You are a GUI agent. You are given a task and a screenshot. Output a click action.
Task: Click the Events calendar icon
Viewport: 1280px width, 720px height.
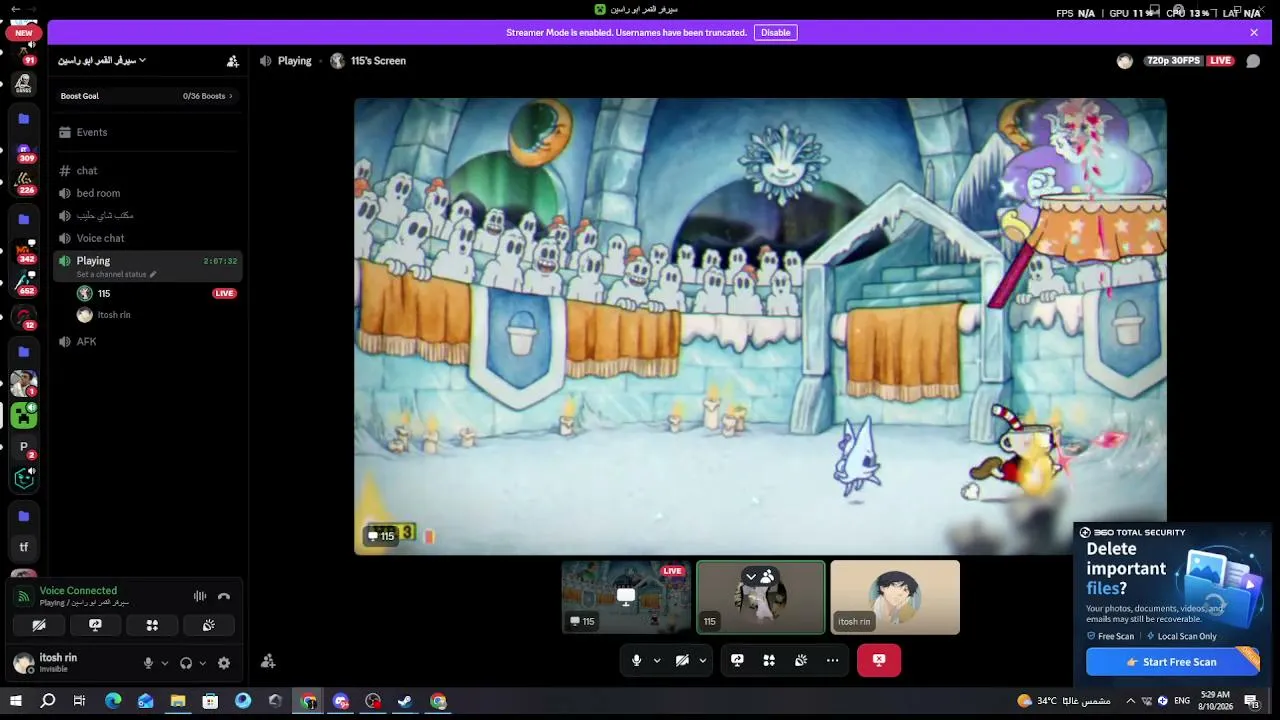pyautogui.click(x=65, y=132)
